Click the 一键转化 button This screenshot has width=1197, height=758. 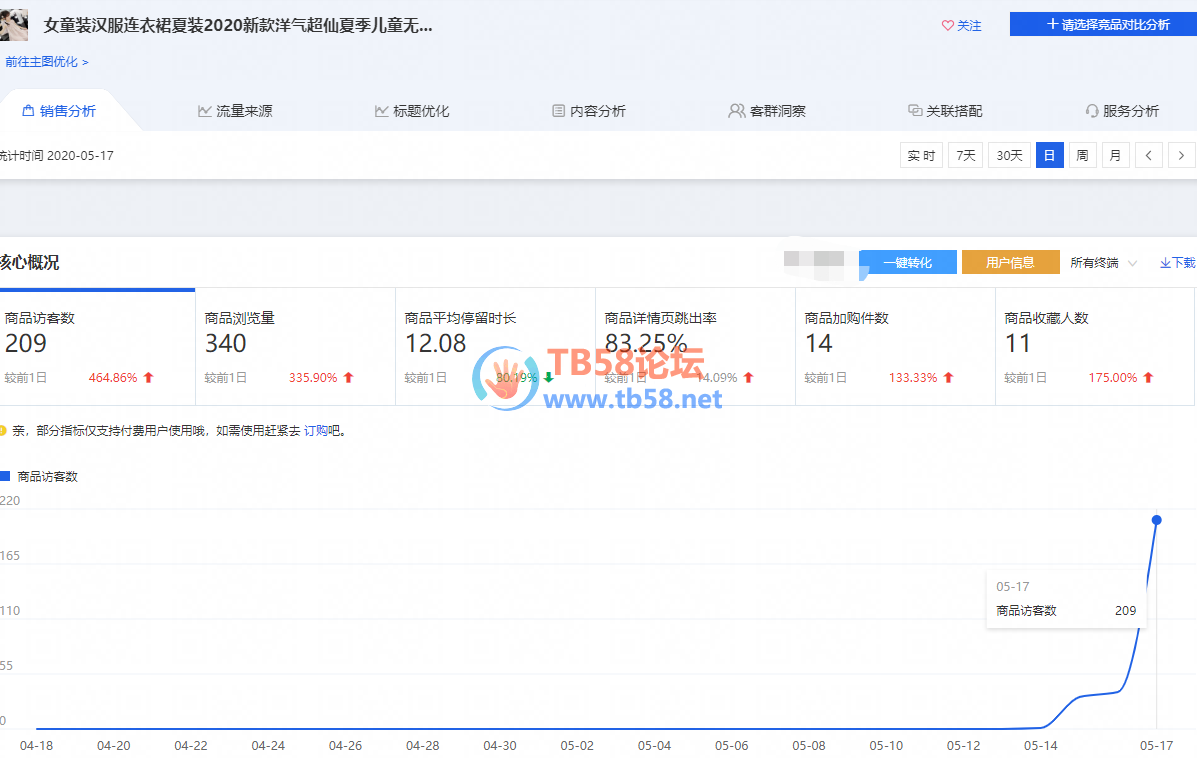tap(908, 263)
